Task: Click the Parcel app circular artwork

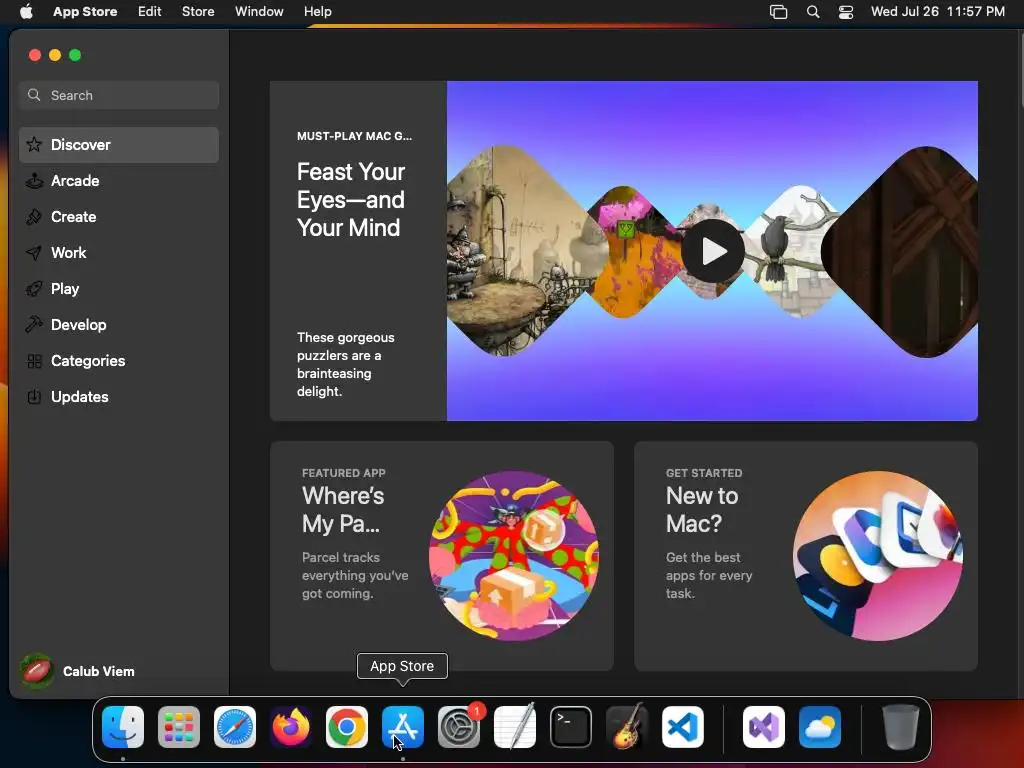Action: coord(513,556)
